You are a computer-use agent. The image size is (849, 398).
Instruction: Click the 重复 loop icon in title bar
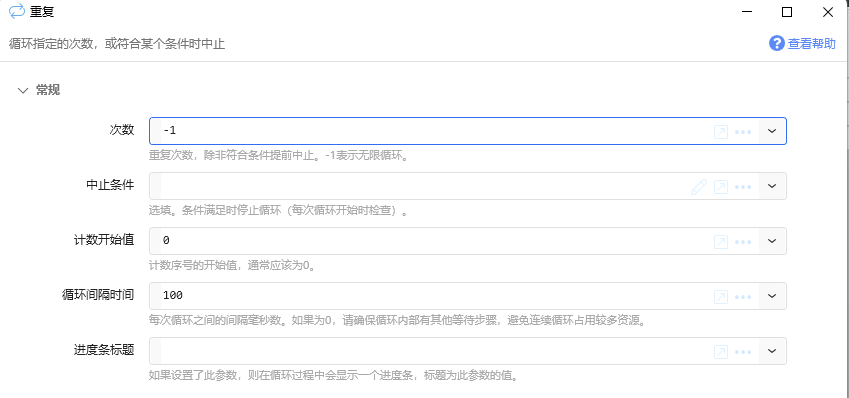17,11
